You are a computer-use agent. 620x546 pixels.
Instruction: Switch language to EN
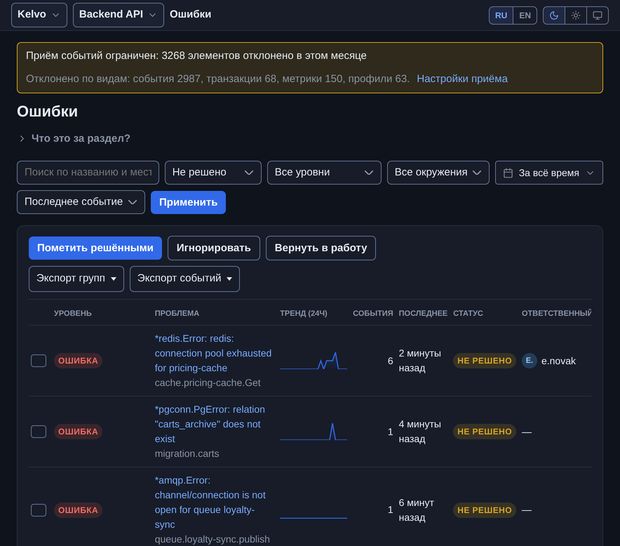pos(525,15)
